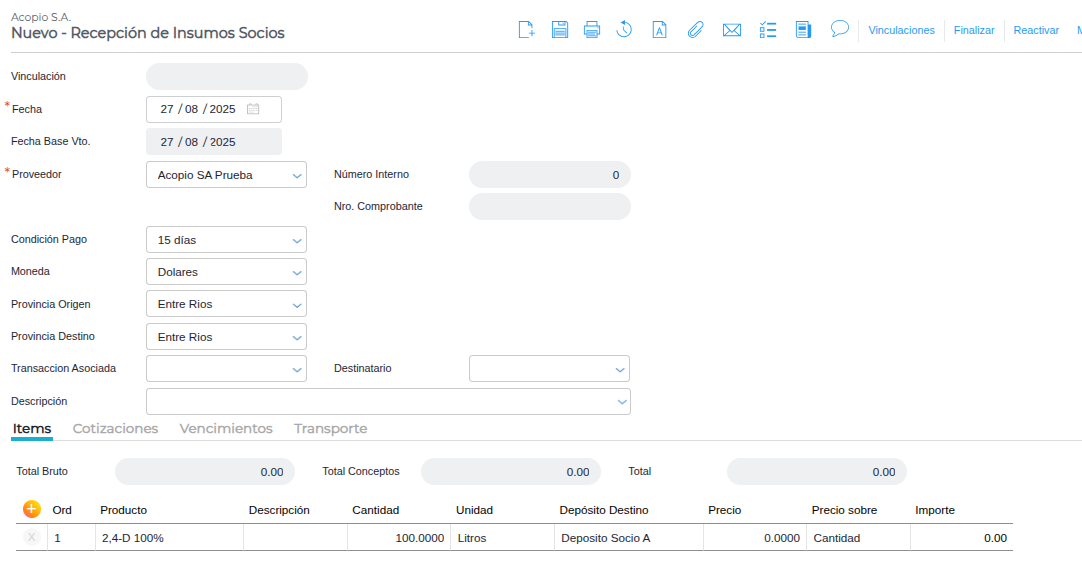Expand the Moneda dropdown
The height and width of the screenshot is (579, 1082).
pos(297,272)
